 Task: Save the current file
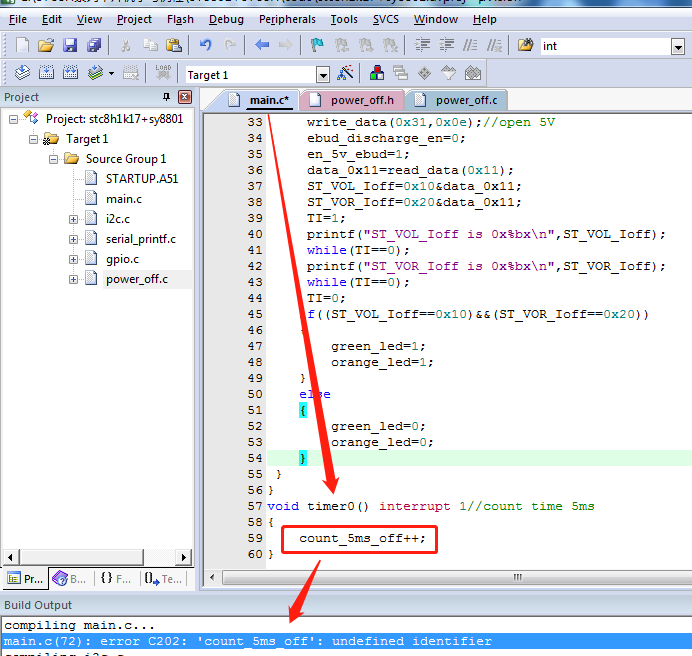pyautogui.click(x=70, y=45)
